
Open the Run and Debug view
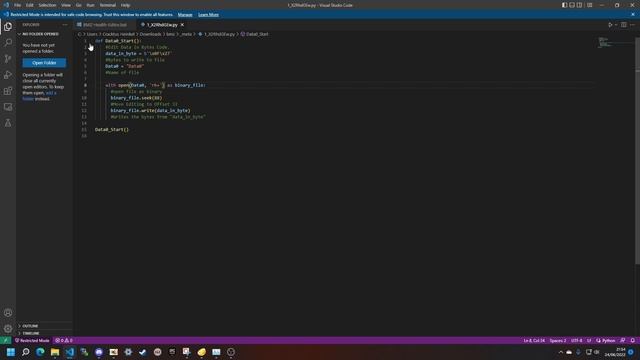pos(8,75)
